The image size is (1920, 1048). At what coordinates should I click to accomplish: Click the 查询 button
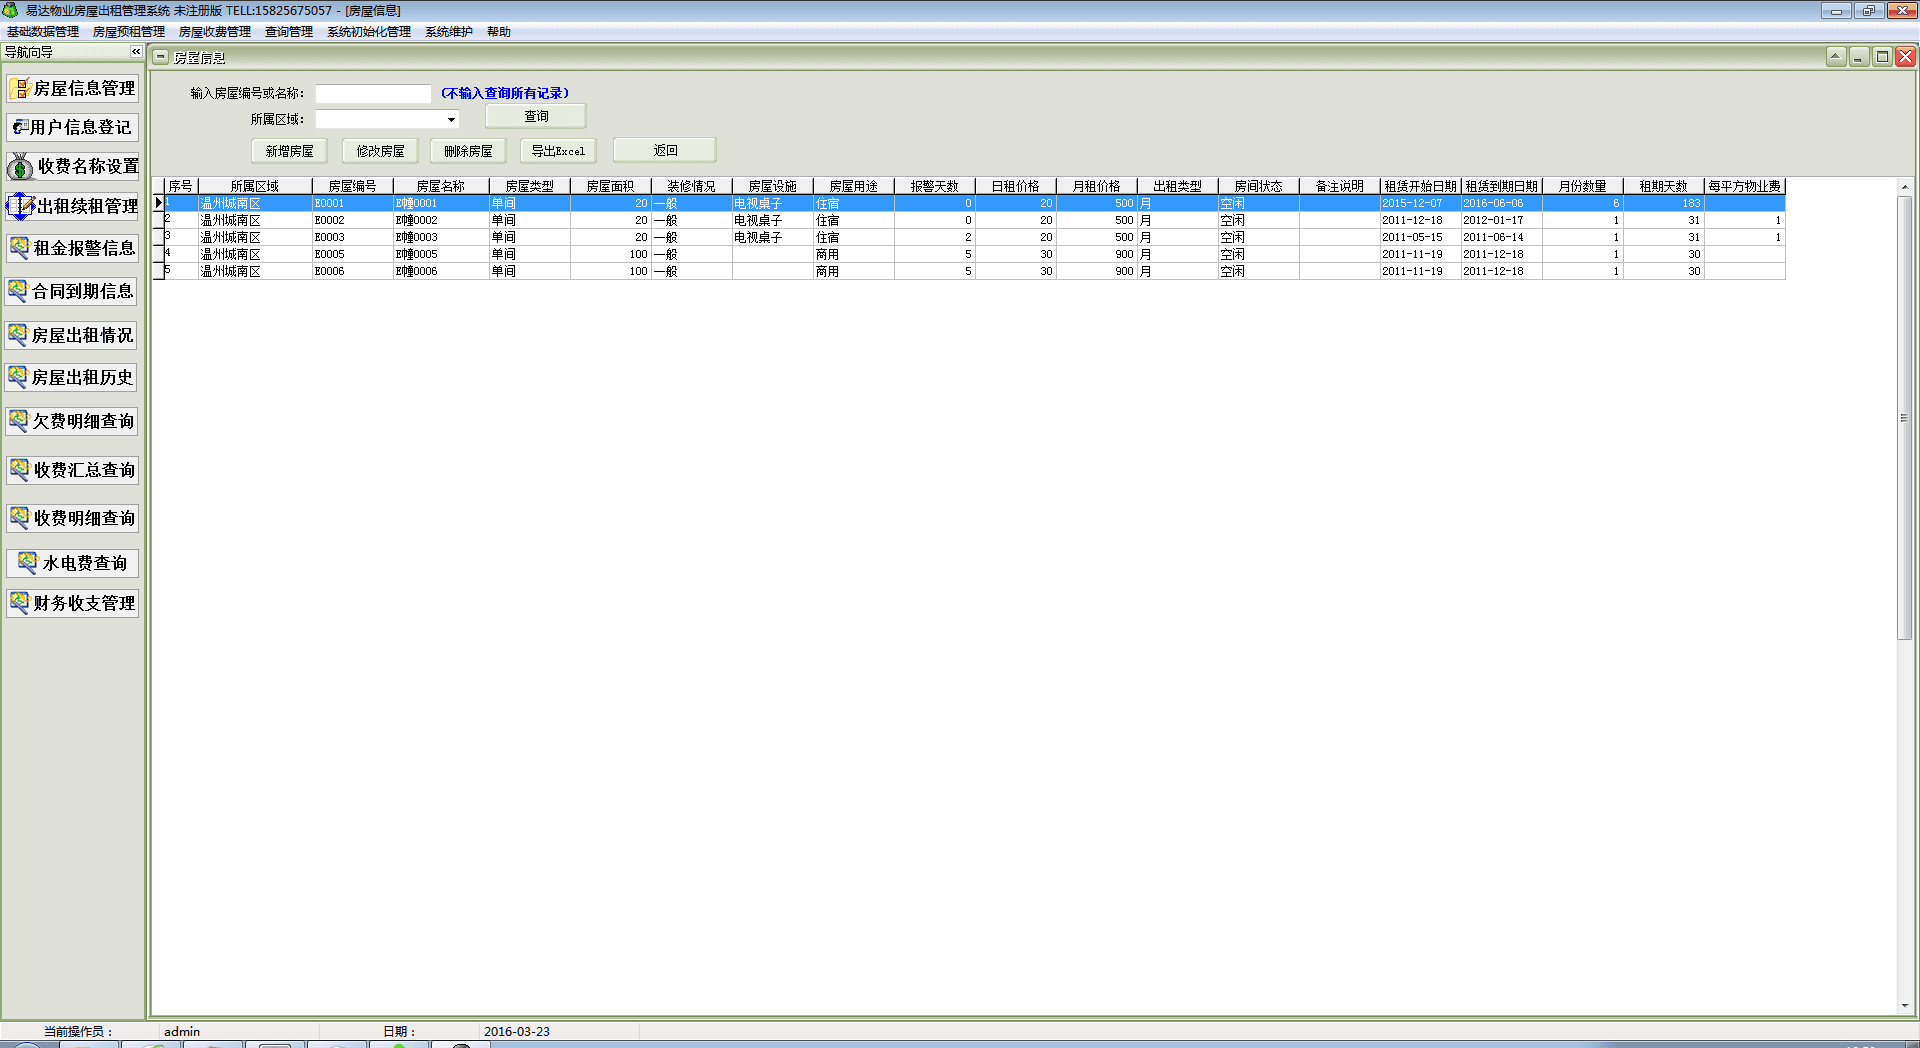tap(536, 117)
